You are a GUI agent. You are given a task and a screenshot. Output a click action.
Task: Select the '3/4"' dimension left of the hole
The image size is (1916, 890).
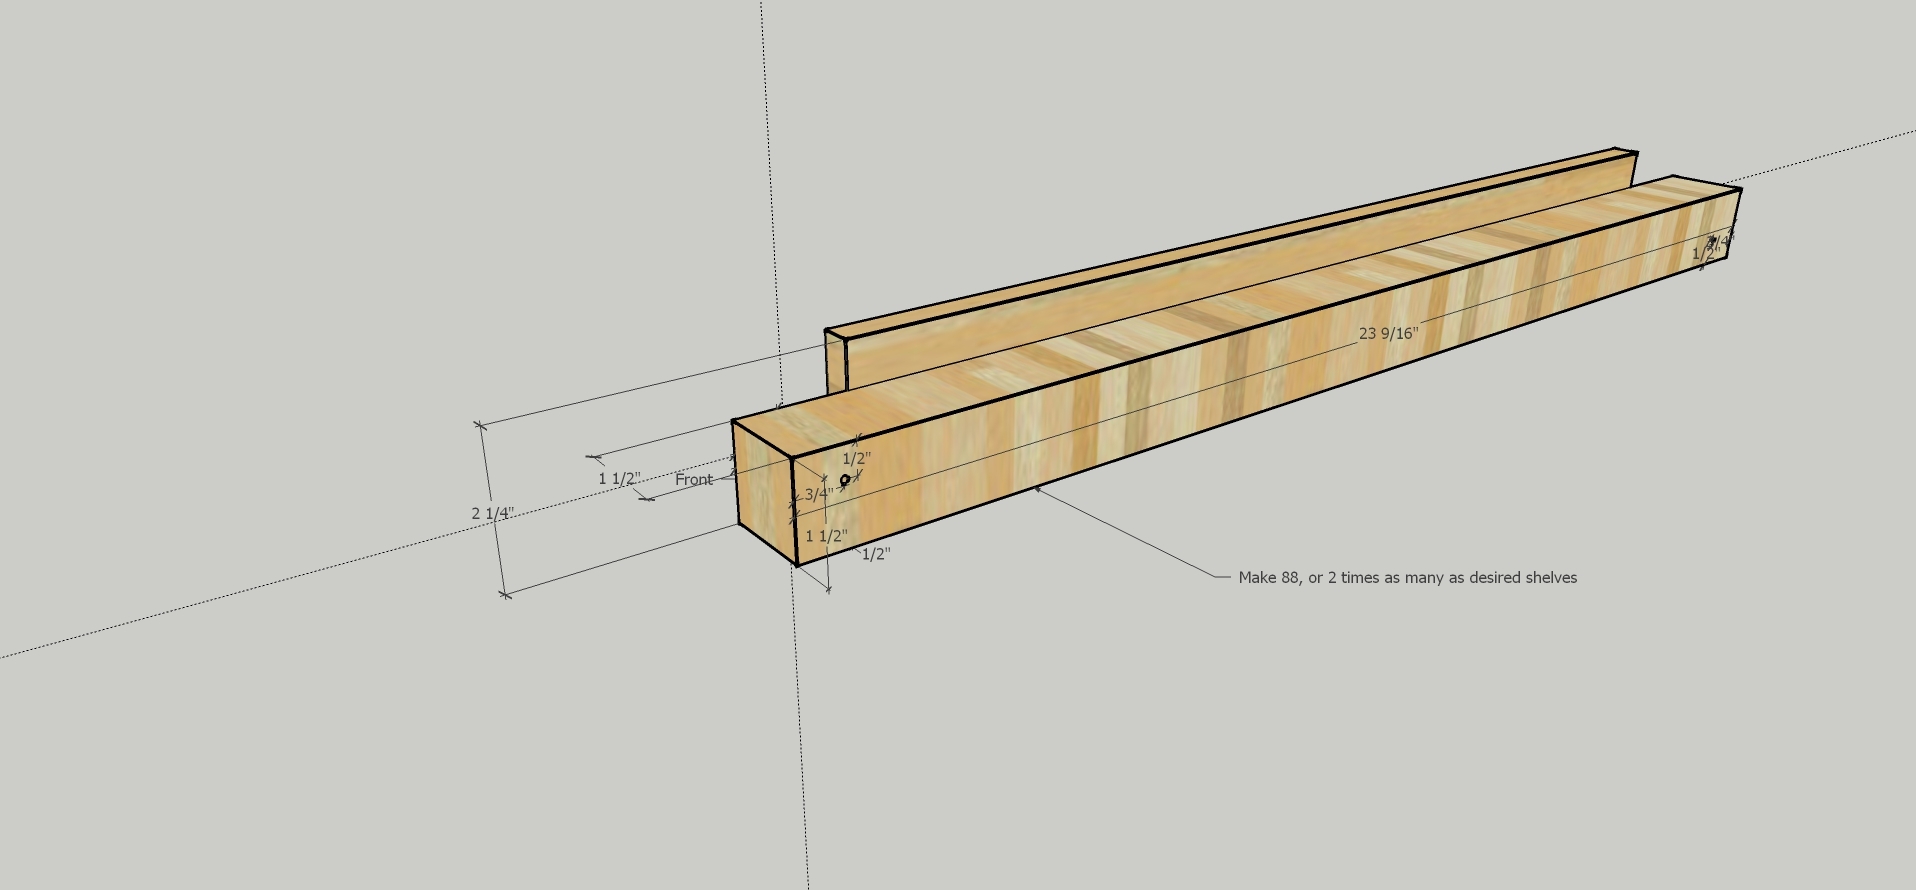(x=819, y=494)
